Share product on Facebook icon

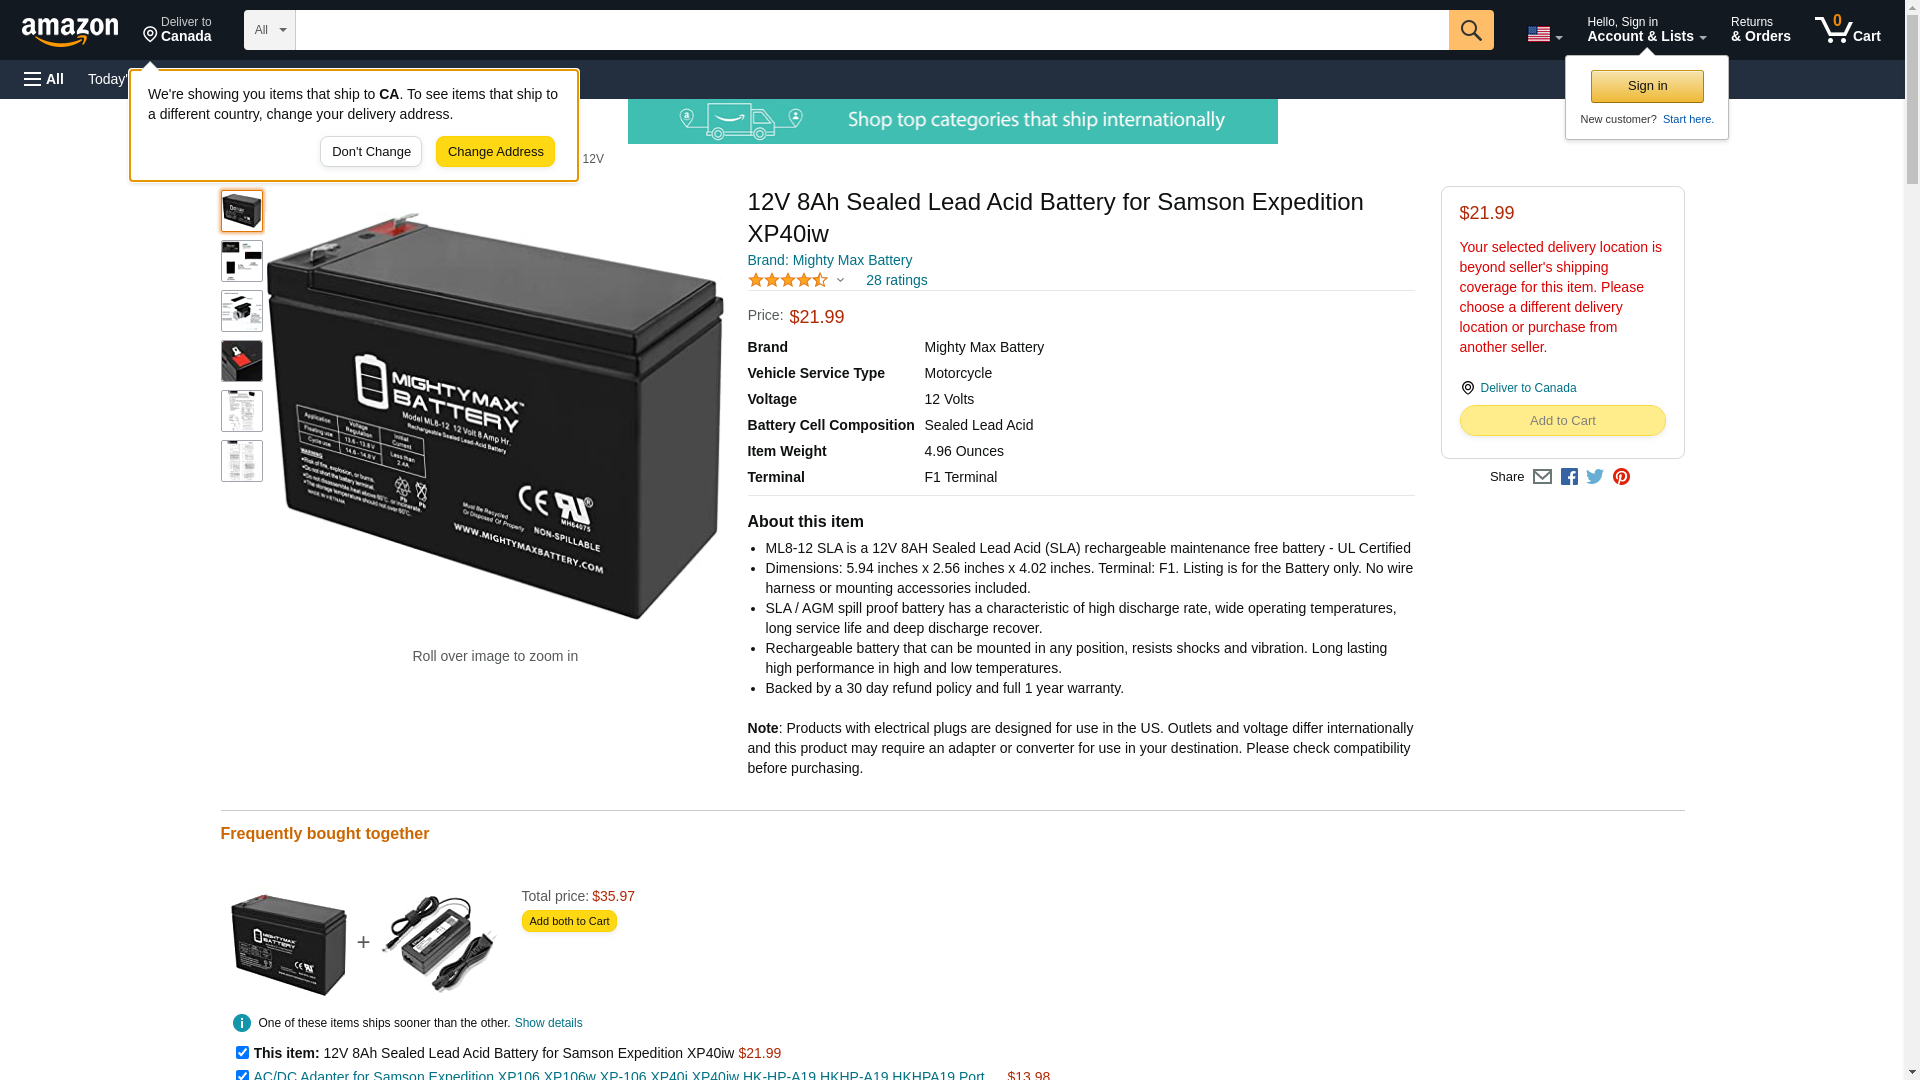click(x=1569, y=477)
